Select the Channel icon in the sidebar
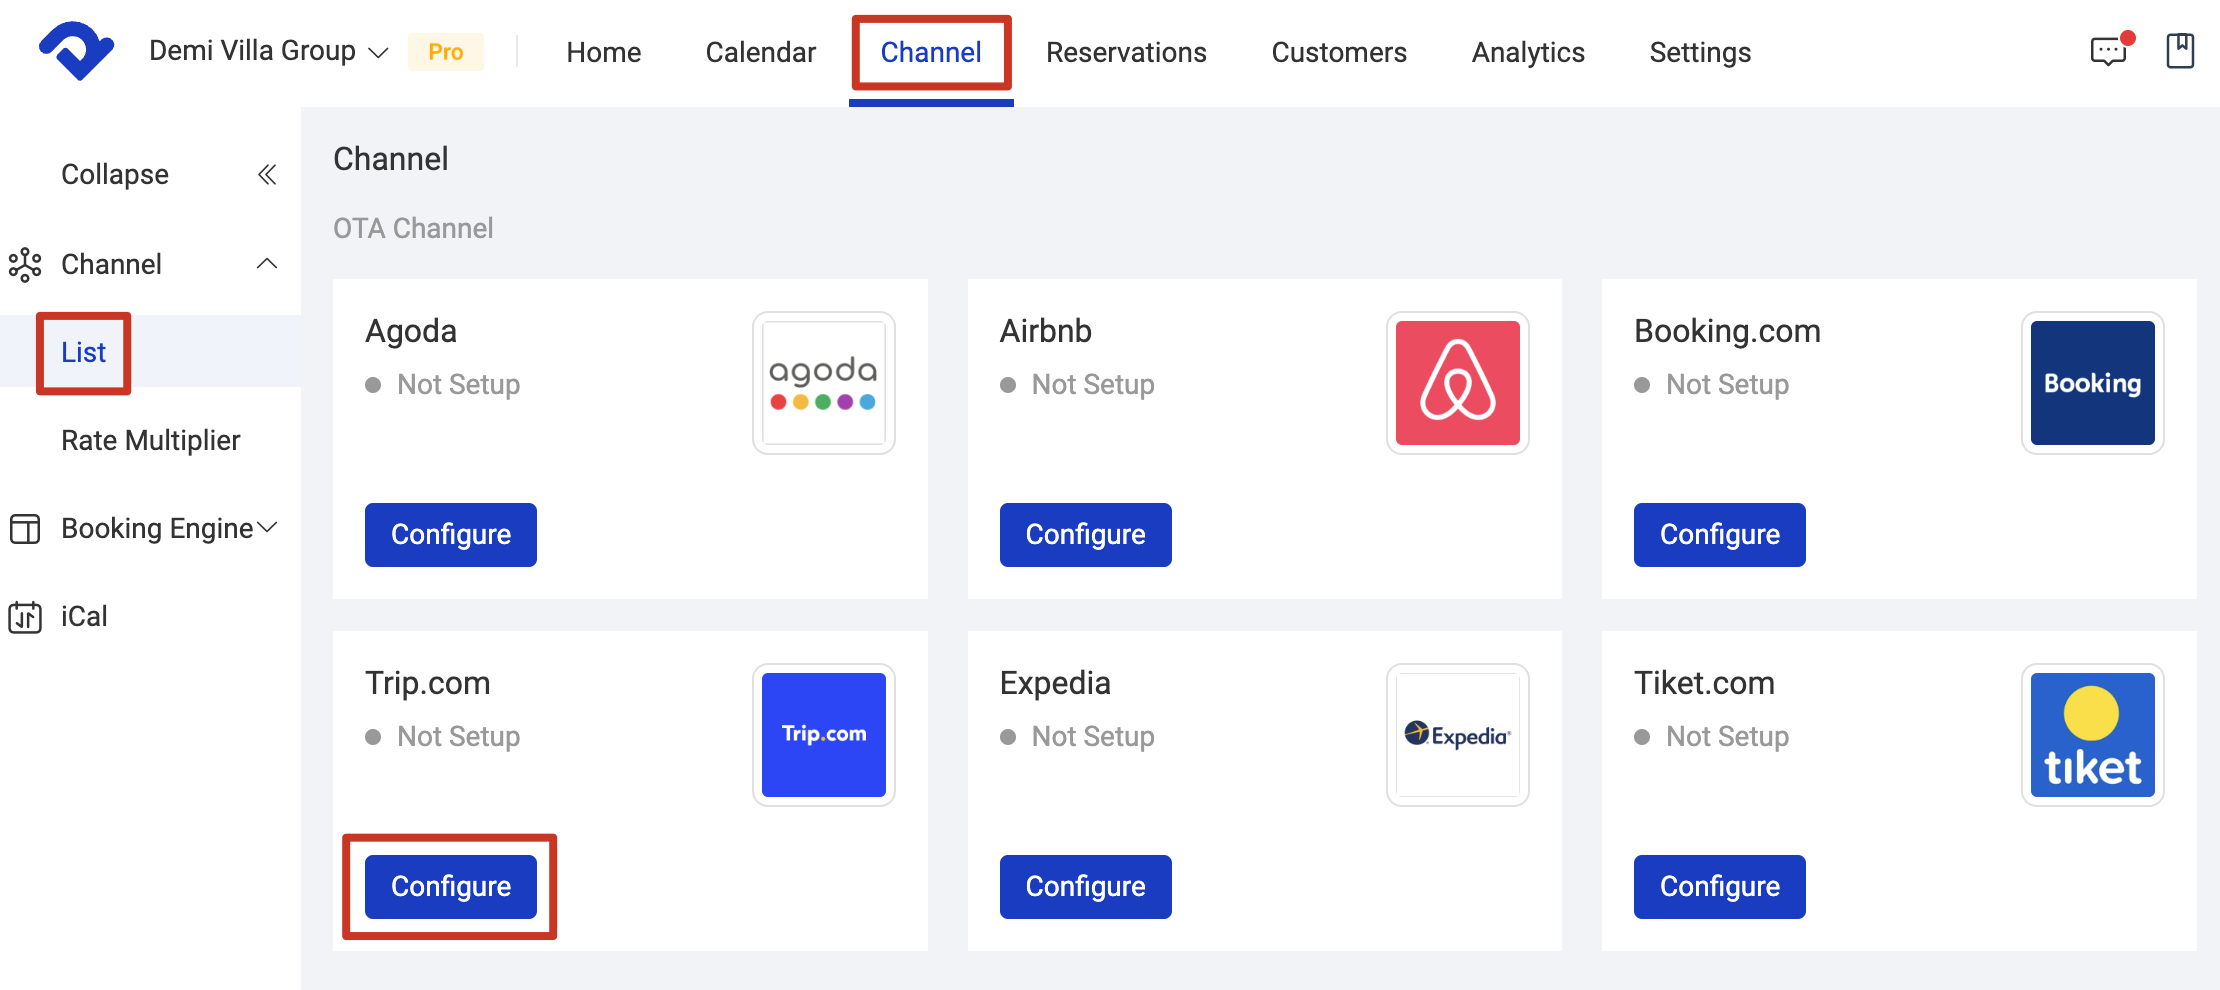Screen dimensions: 2220x990 [x=25, y=264]
